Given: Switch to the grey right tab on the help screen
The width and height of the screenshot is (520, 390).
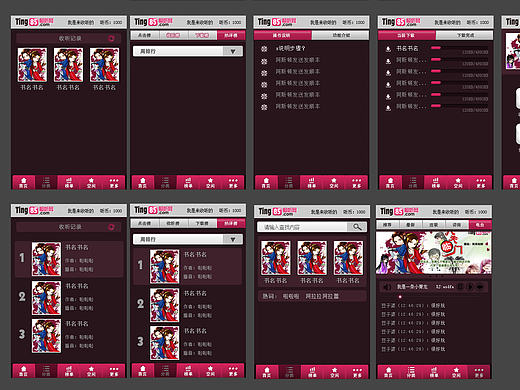Looking at the screenshot, I should tap(340, 35).
